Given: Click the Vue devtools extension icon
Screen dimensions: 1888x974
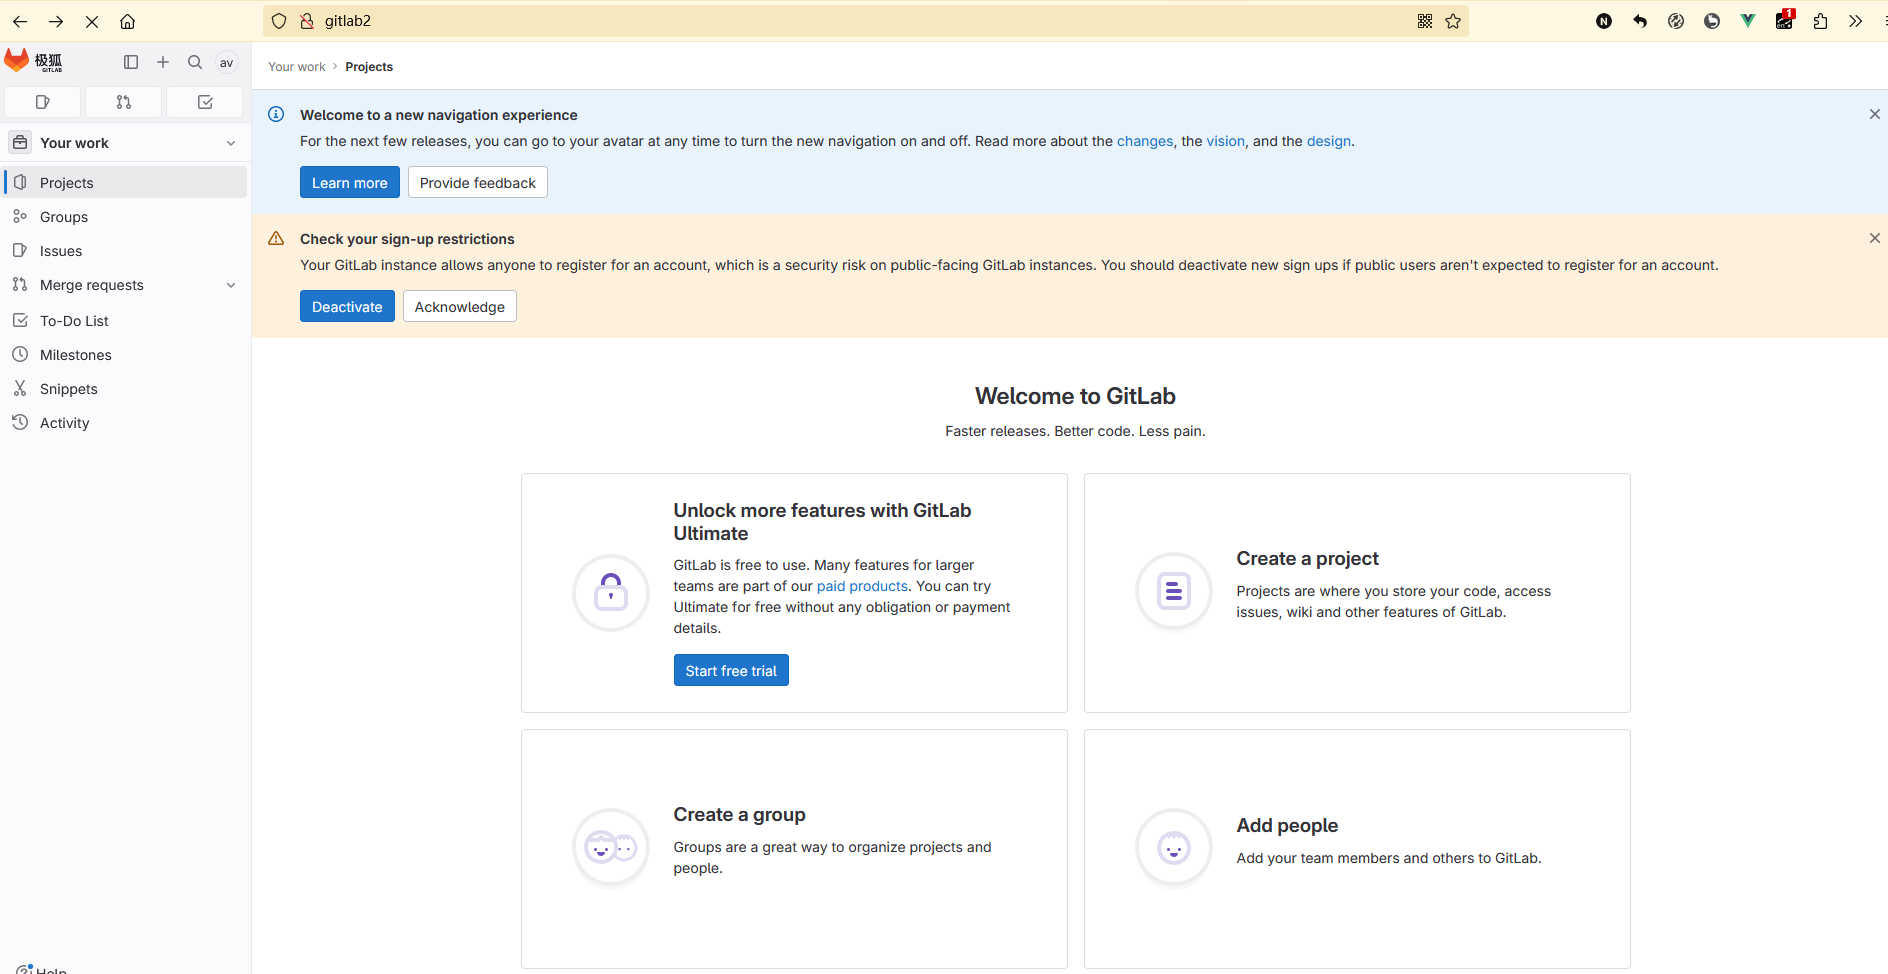Looking at the screenshot, I should tap(1748, 21).
